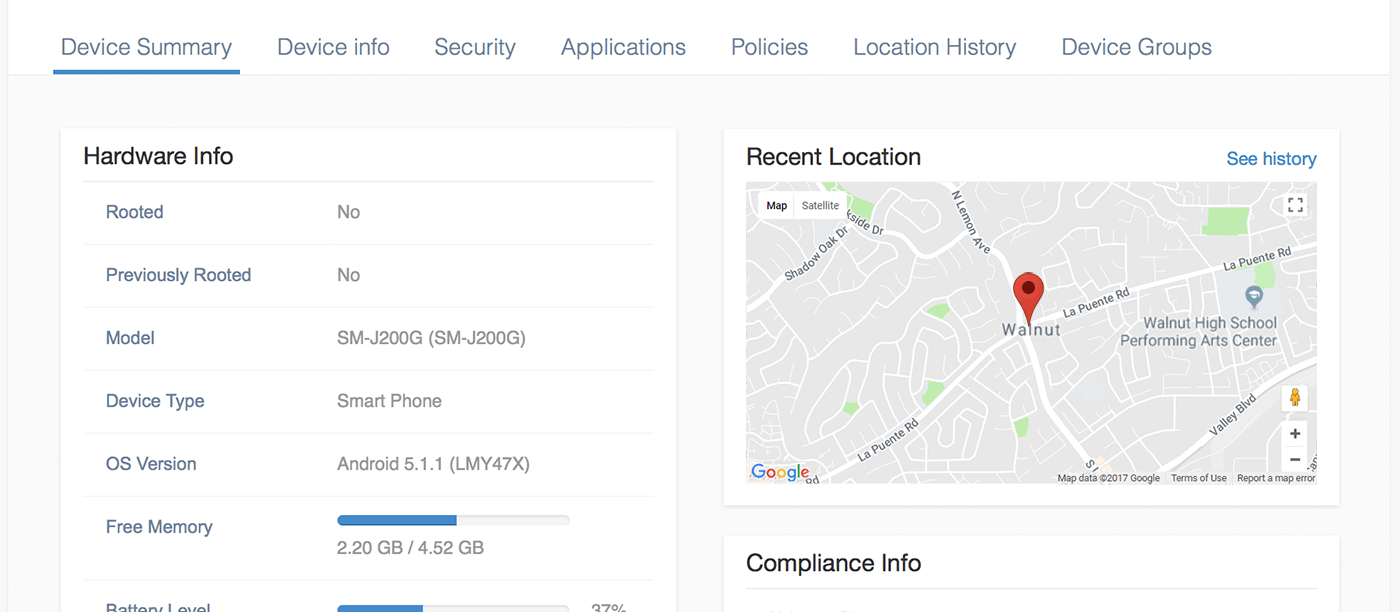View the Location History tab
Screen dimensions: 1400x612
pos(934,47)
